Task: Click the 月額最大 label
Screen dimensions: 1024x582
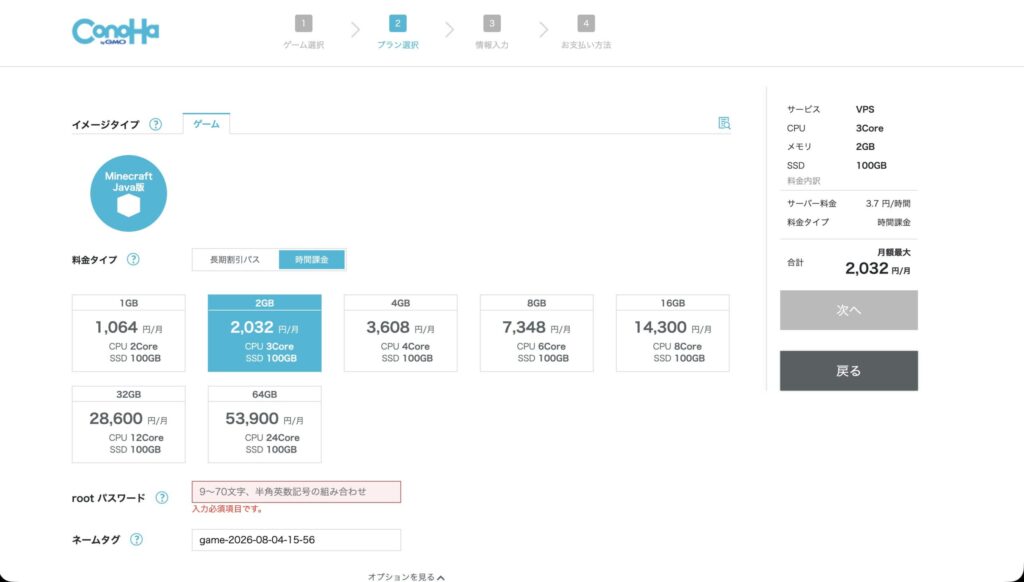Action: point(893,252)
